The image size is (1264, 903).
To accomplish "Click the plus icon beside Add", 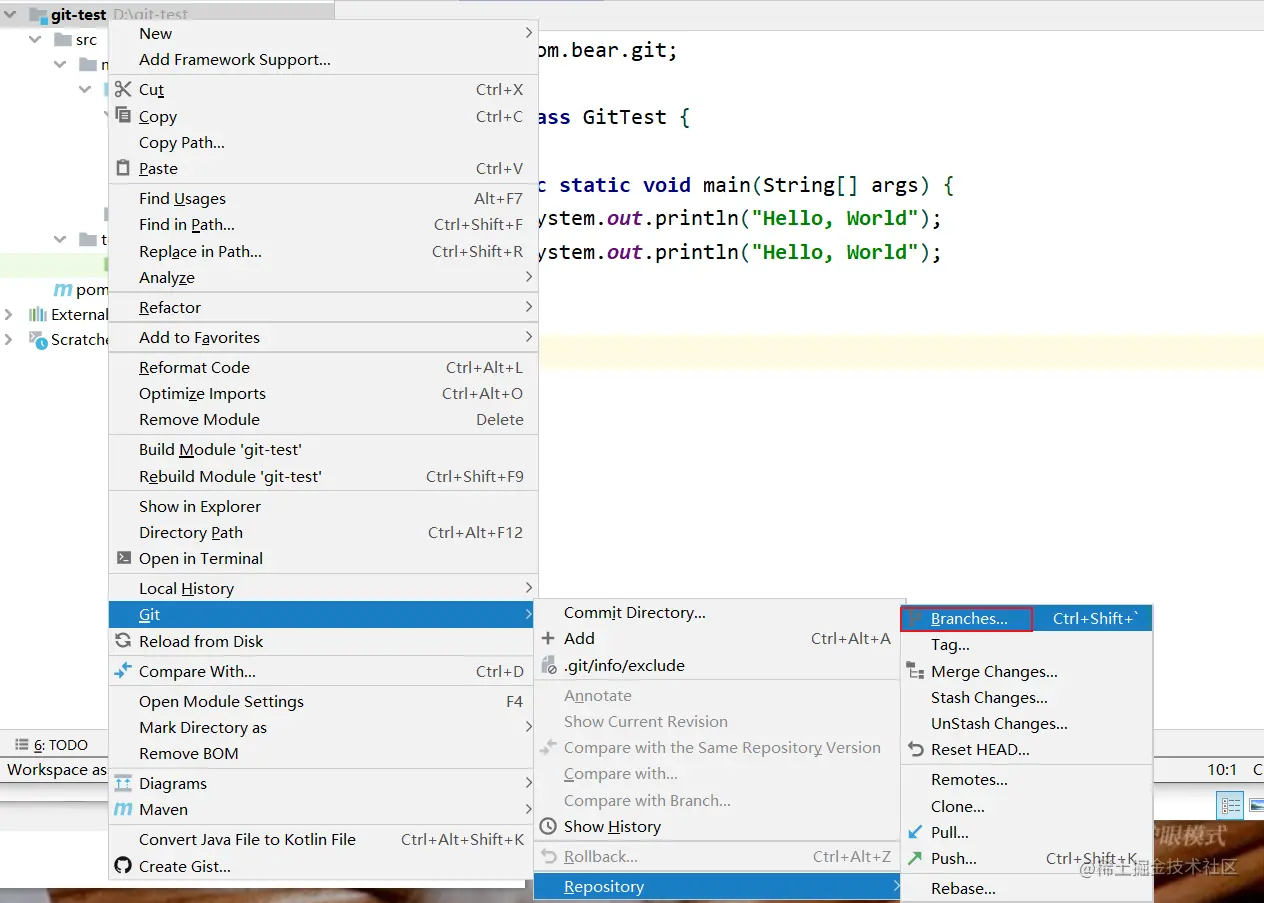I will point(547,638).
